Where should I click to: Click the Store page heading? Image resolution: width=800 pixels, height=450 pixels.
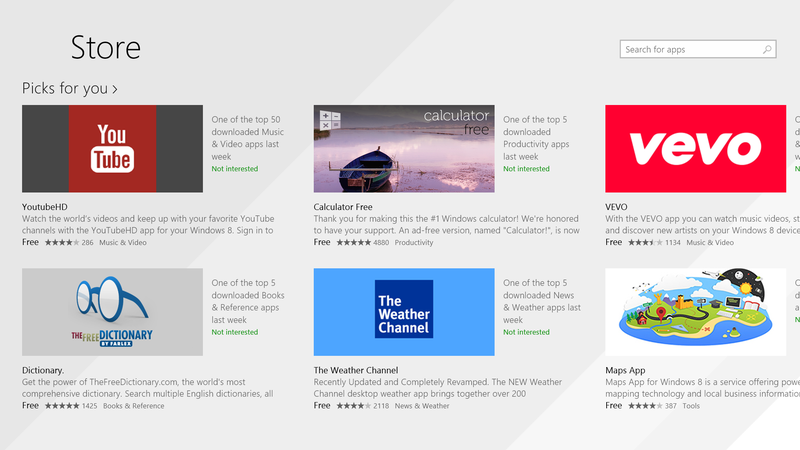106,47
